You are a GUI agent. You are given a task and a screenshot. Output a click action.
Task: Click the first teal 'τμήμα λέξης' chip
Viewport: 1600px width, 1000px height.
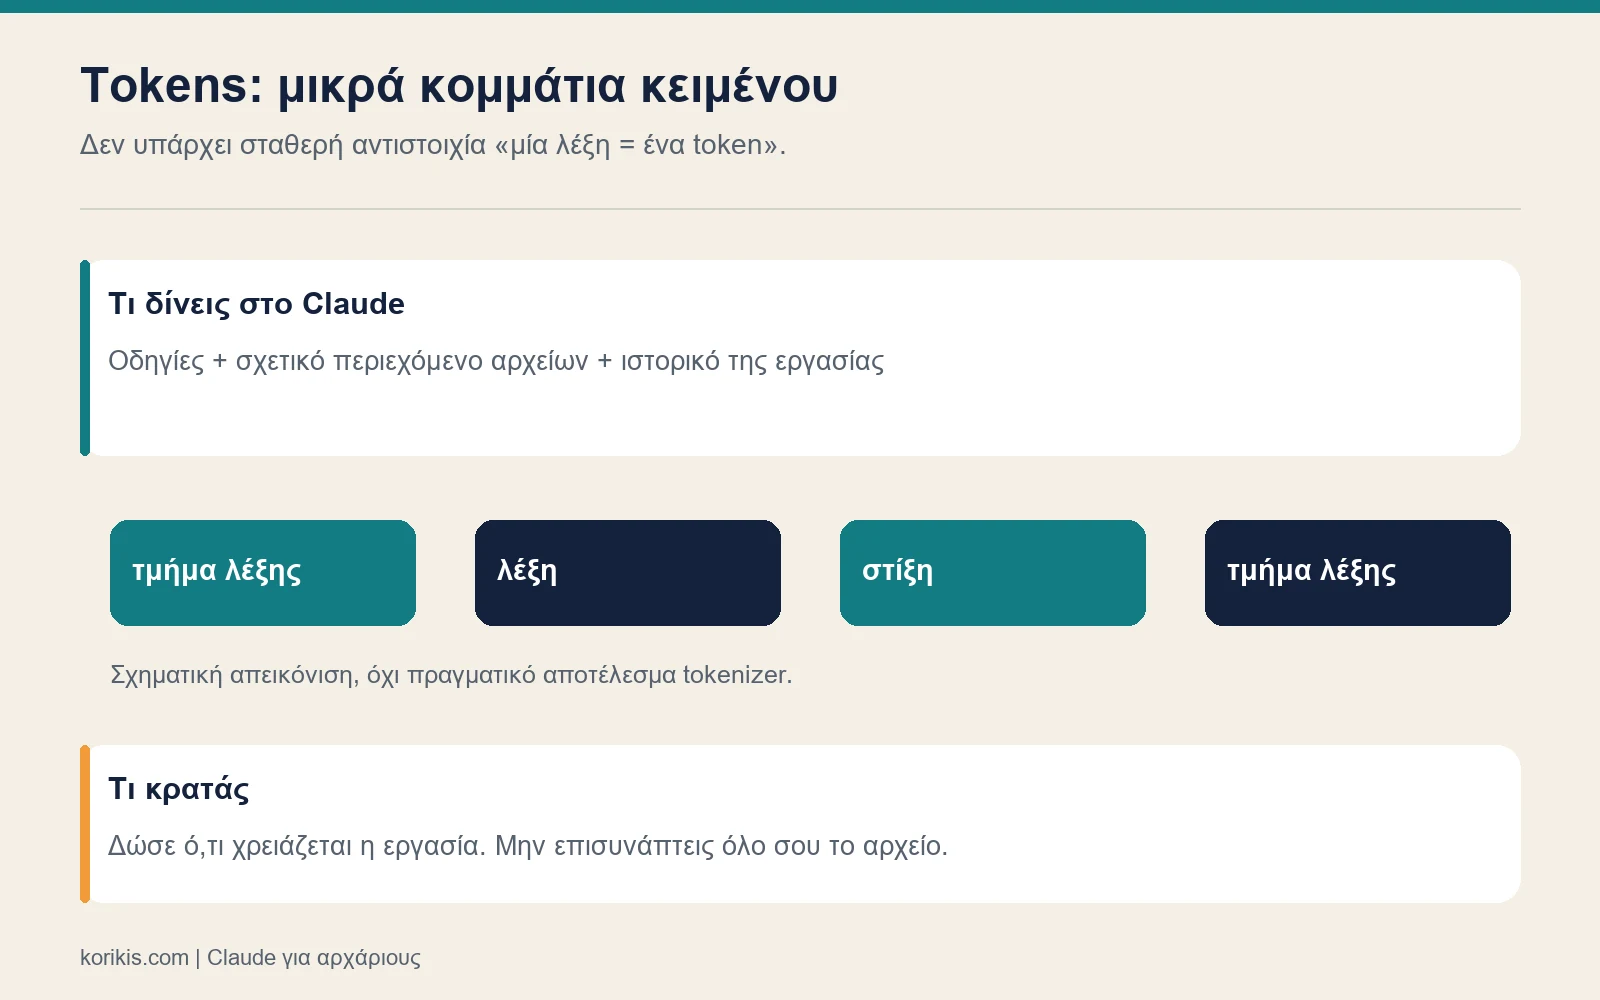(x=263, y=573)
